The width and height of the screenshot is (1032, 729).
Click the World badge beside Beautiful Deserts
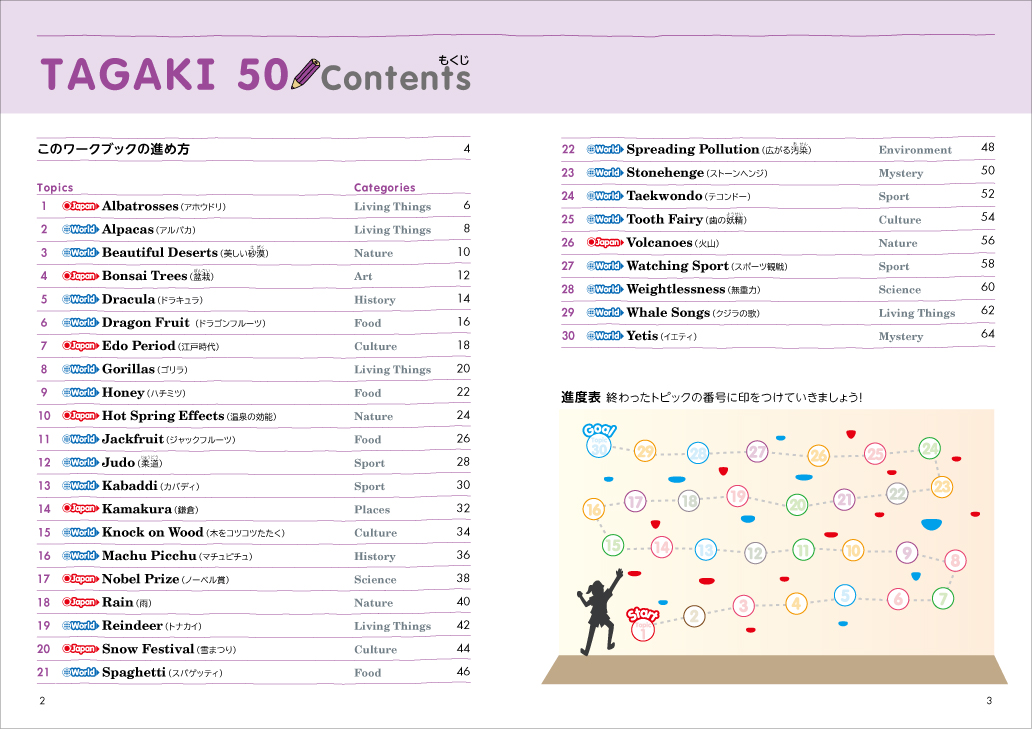(x=80, y=253)
